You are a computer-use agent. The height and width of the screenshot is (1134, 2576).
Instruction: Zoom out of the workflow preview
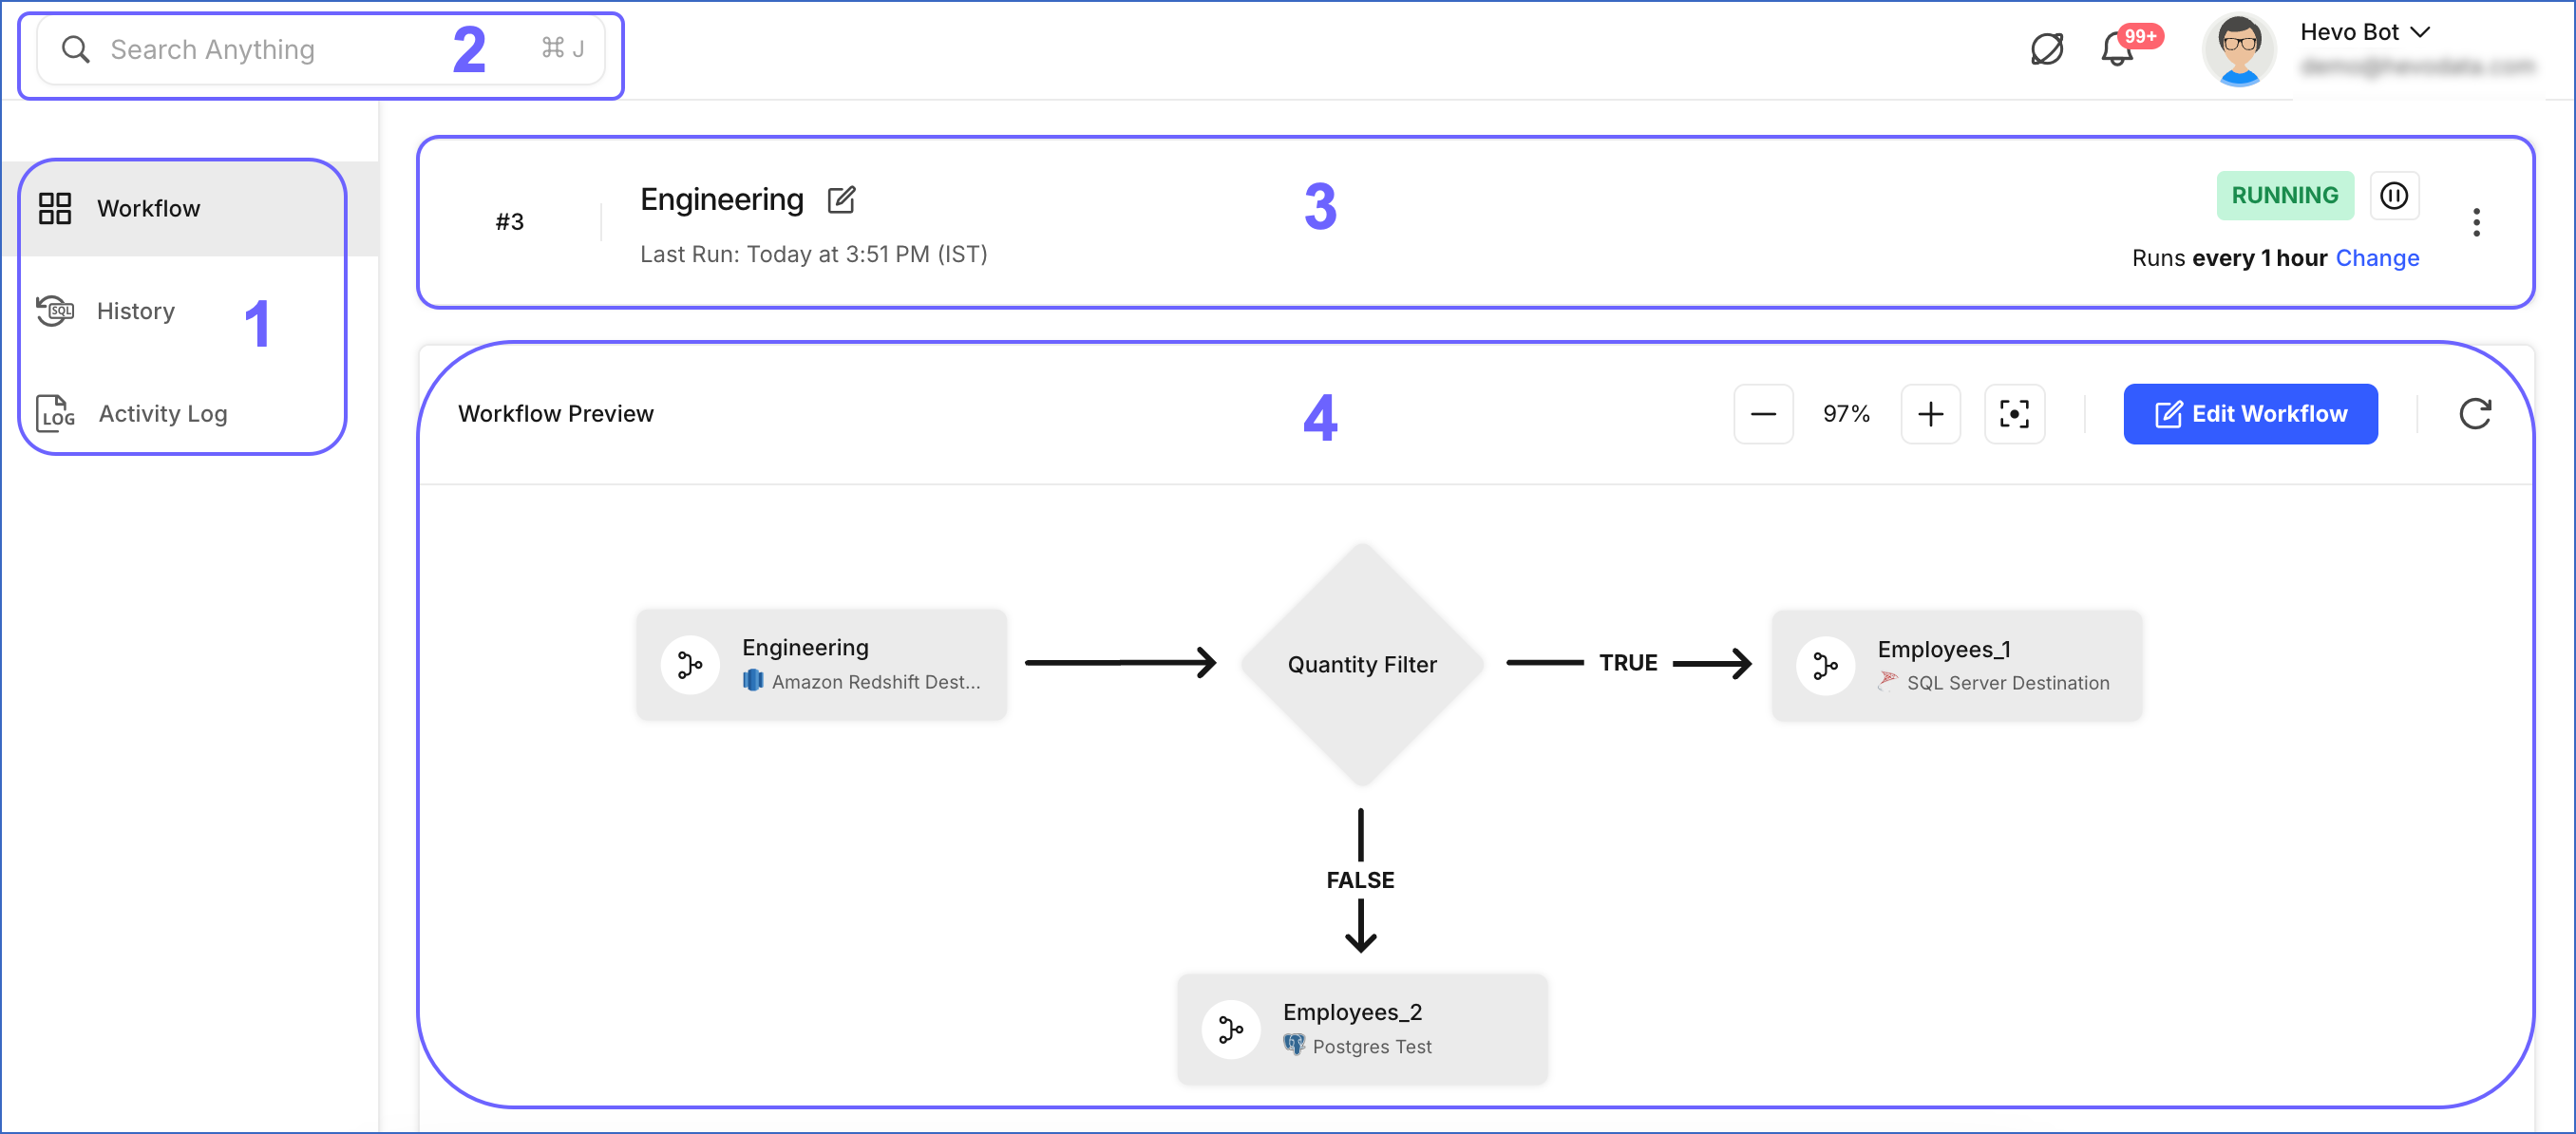(x=1763, y=413)
